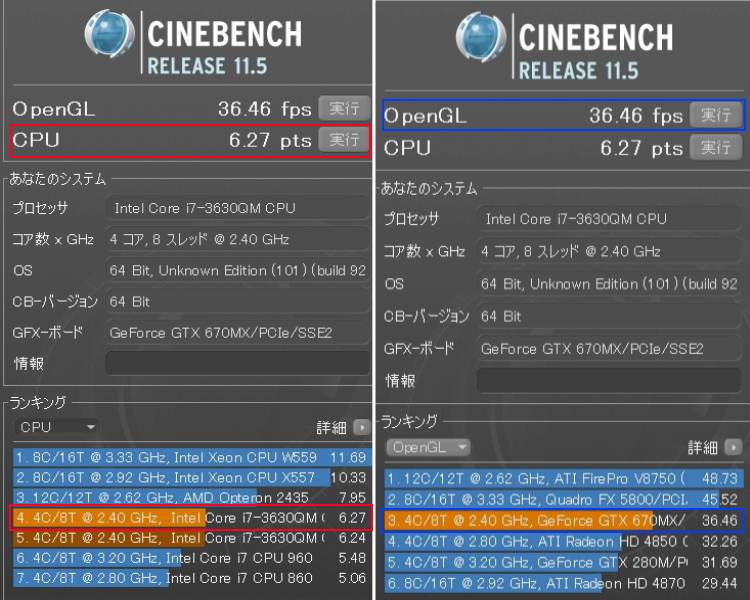Screen dimensions: 750x600
Task: Select ranking row i7-3630QM scoring 6.24
Action: [x=192, y=538]
